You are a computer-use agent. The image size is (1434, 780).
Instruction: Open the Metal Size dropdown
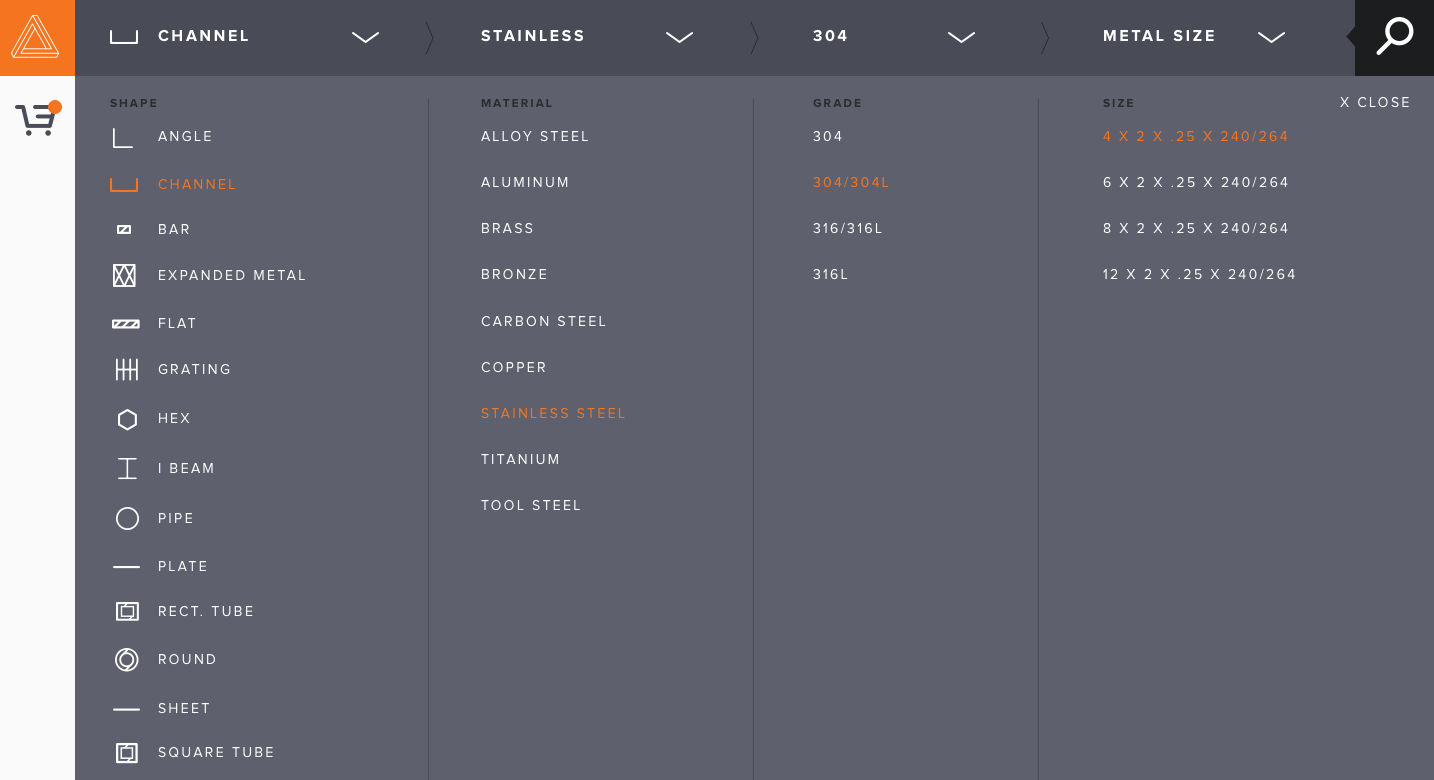tap(1271, 37)
